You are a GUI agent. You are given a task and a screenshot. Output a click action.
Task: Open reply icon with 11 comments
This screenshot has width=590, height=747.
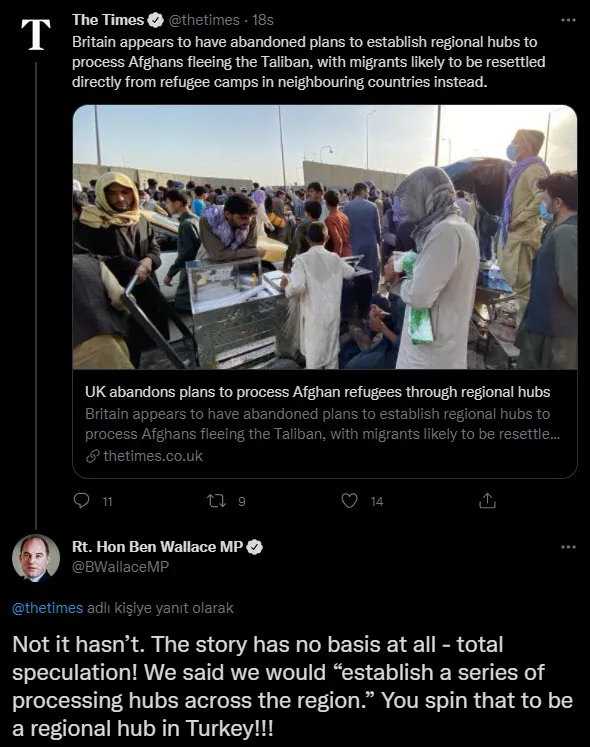(82, 501)
